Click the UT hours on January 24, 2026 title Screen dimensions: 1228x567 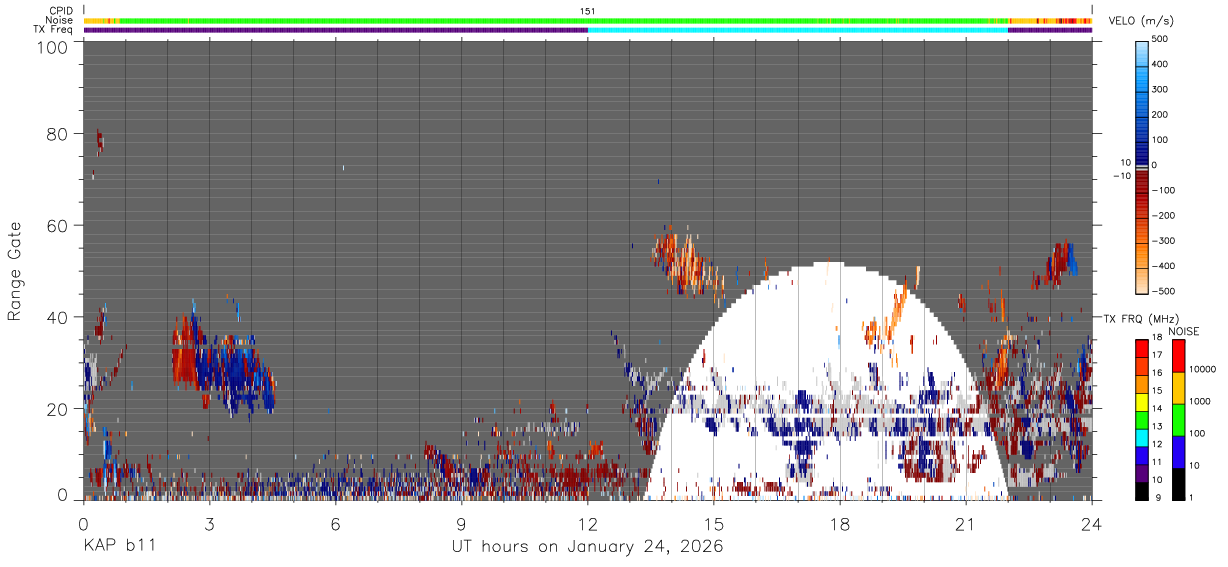[x=587, y=547]
